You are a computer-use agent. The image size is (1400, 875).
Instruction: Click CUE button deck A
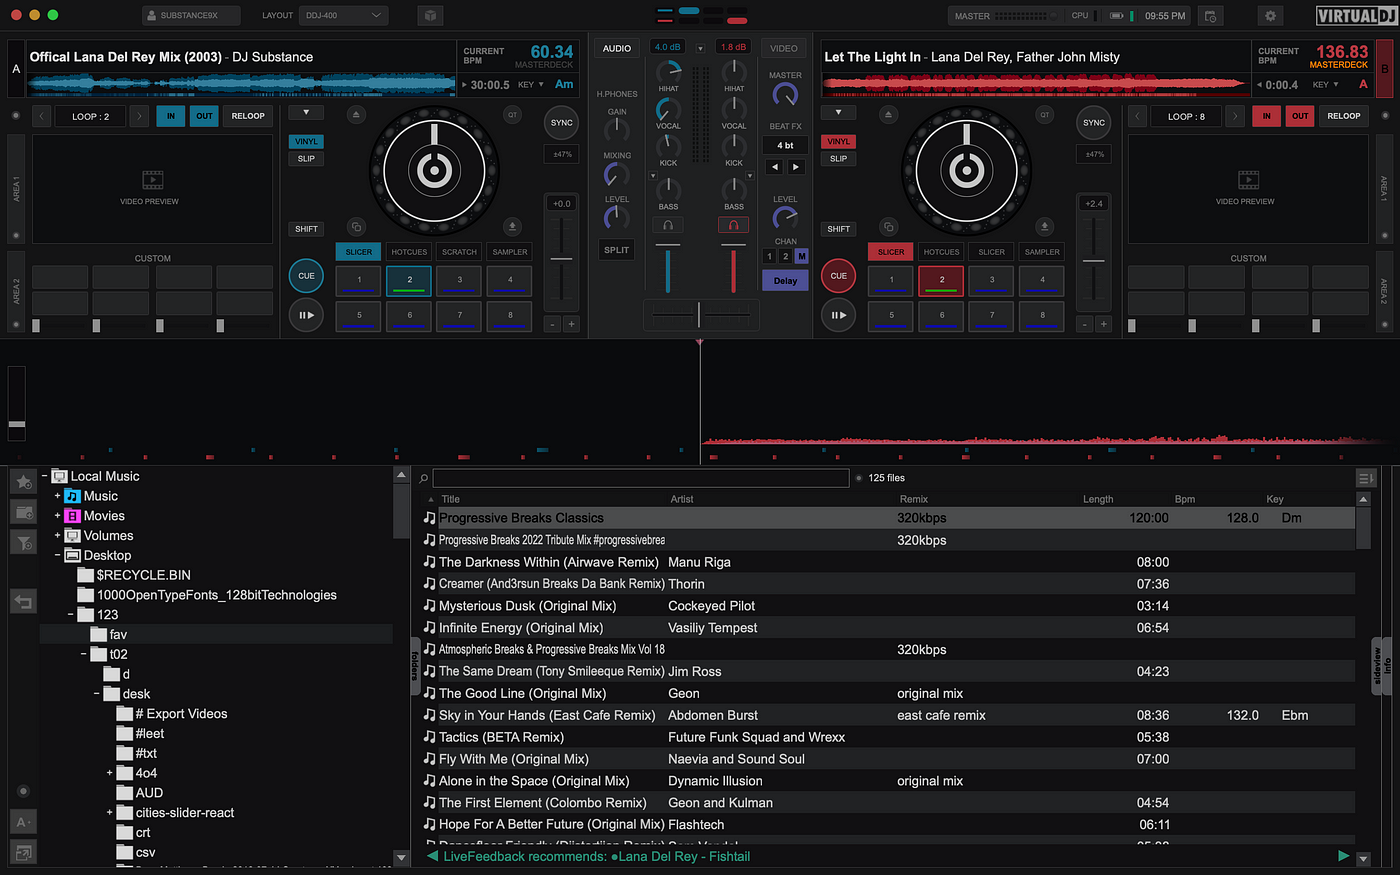(306, 275)
